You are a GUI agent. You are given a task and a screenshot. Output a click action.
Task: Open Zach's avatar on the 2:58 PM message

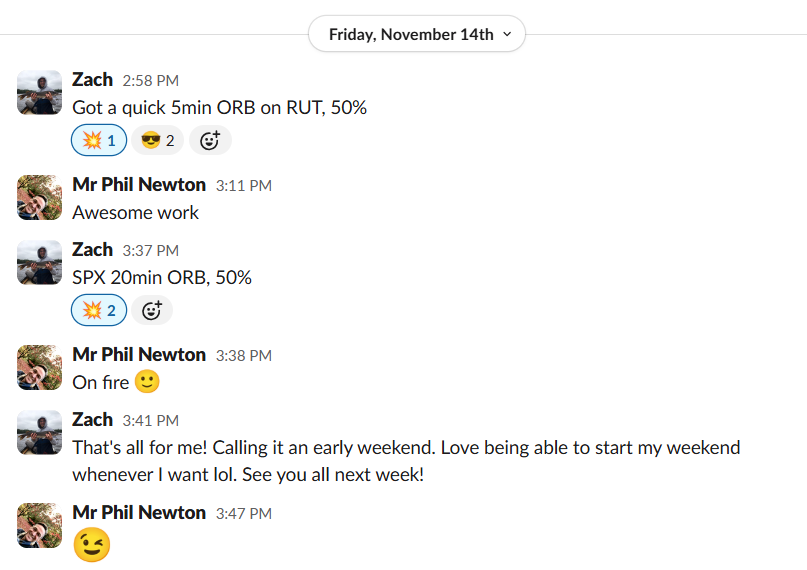pyautogui.click(x=40, y=92)
